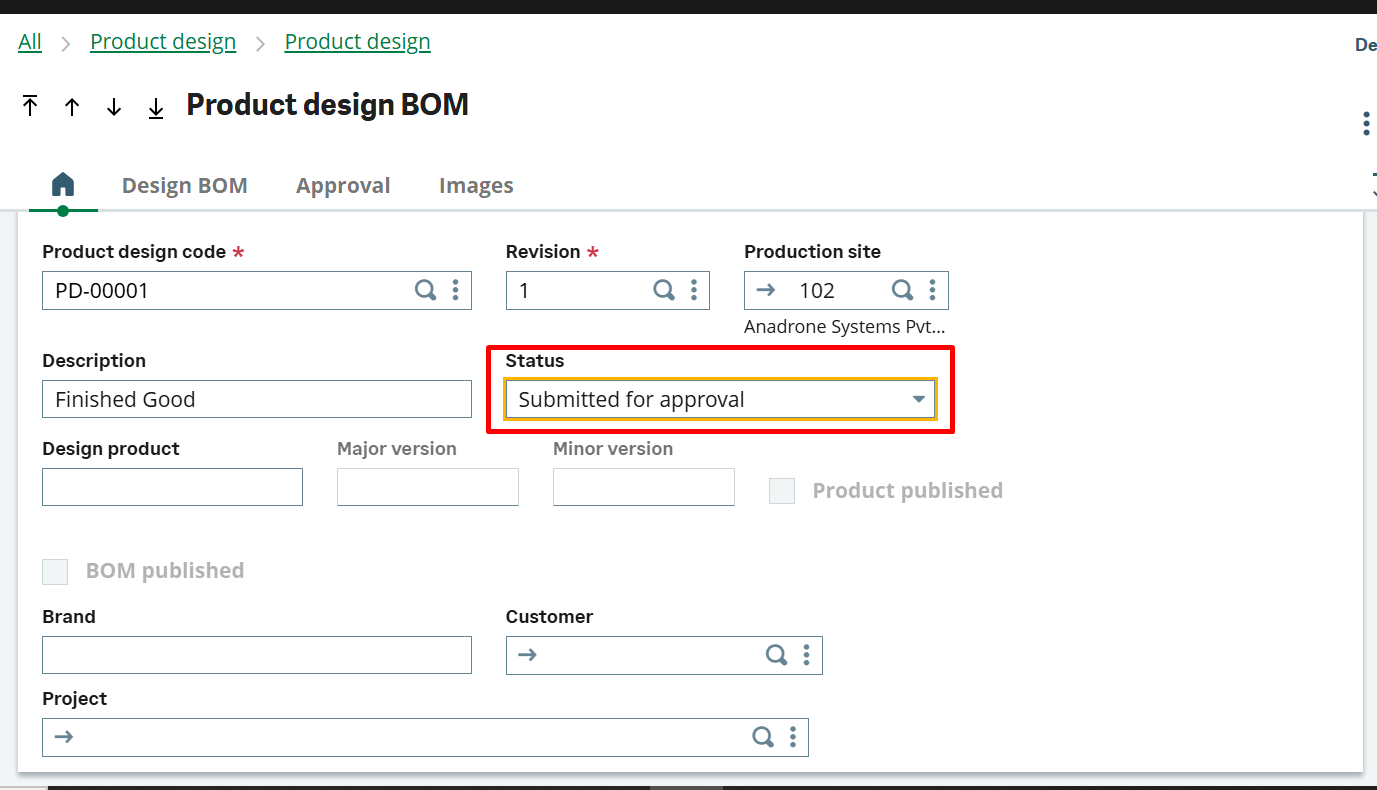Open the All breadcrumb link
Viewport: 1377px width, 790px height.
(x=30, y=42)
